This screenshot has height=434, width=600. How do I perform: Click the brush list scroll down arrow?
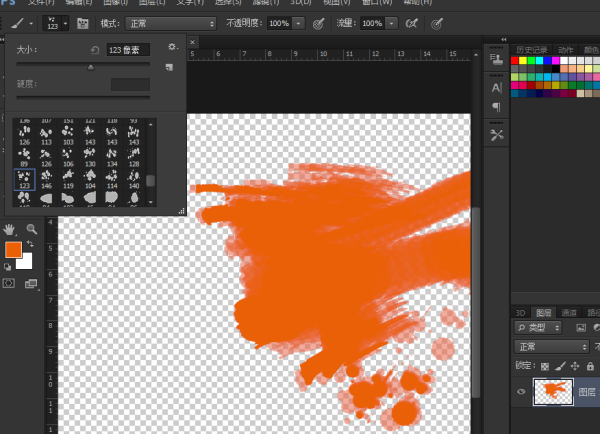pos(150,202)
